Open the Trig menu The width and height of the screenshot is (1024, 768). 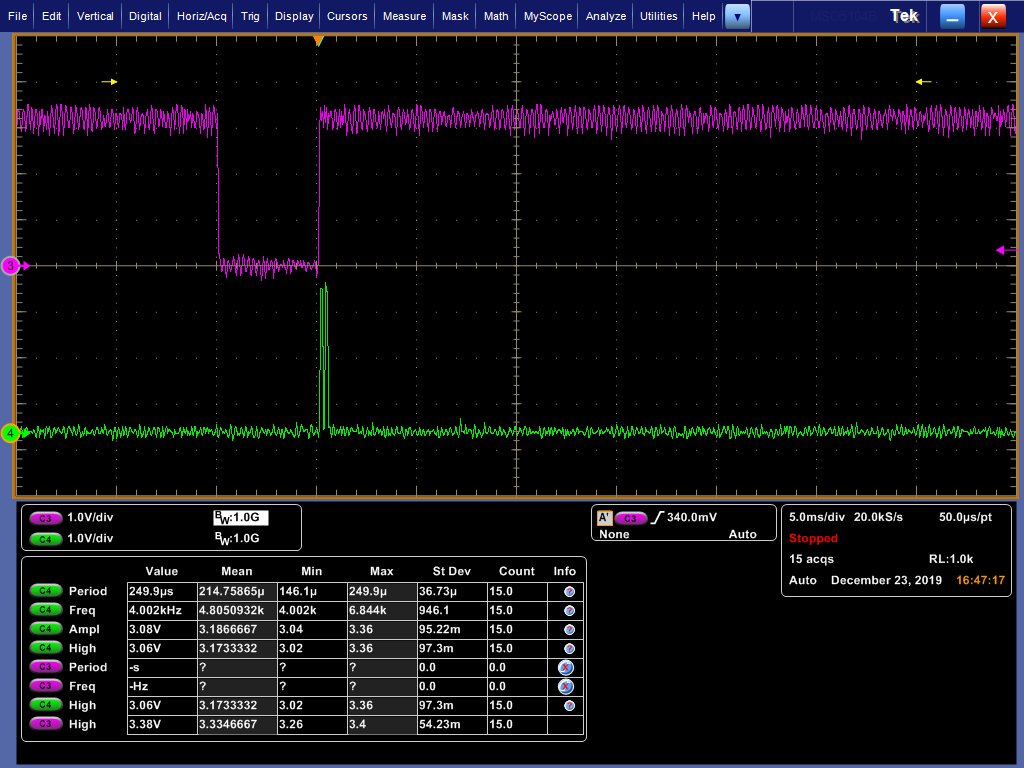250,16
